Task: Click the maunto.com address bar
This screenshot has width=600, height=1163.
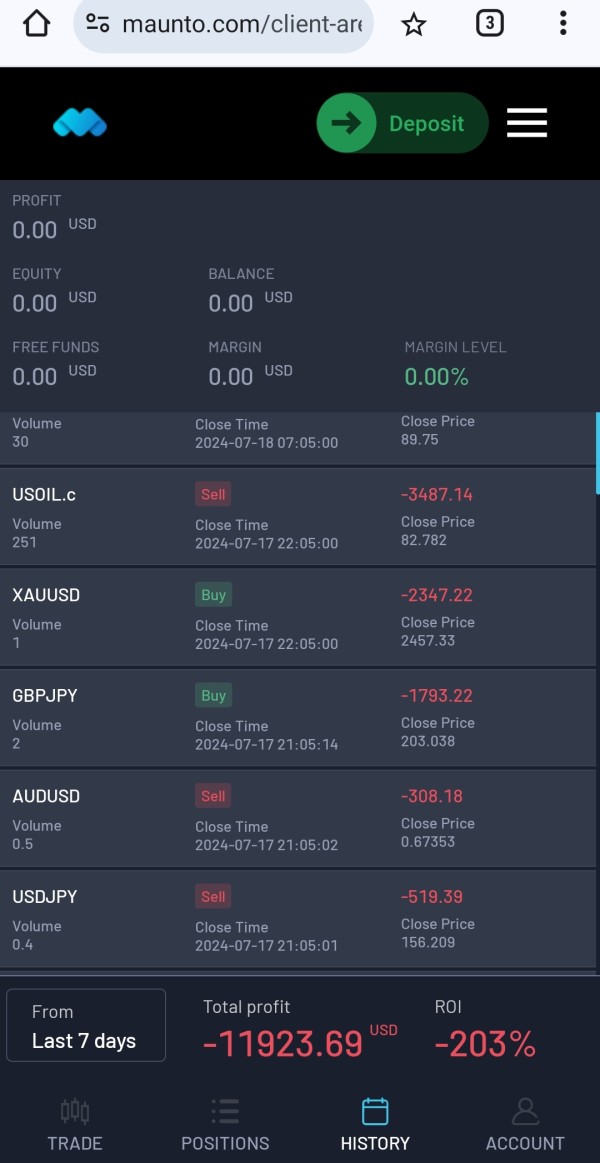Action: pyautogui.click(x=224, y=24)
